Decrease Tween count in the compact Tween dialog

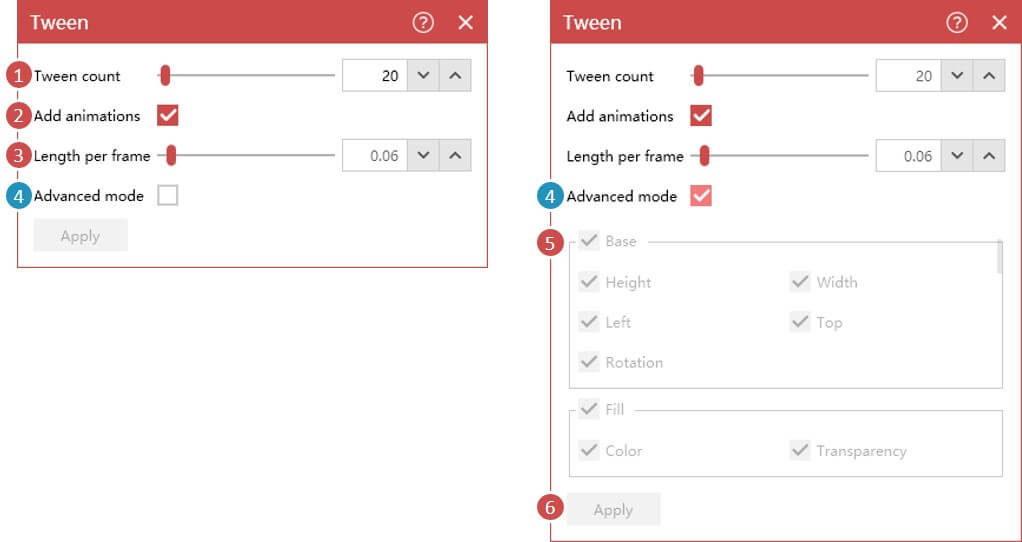(423, 76)
